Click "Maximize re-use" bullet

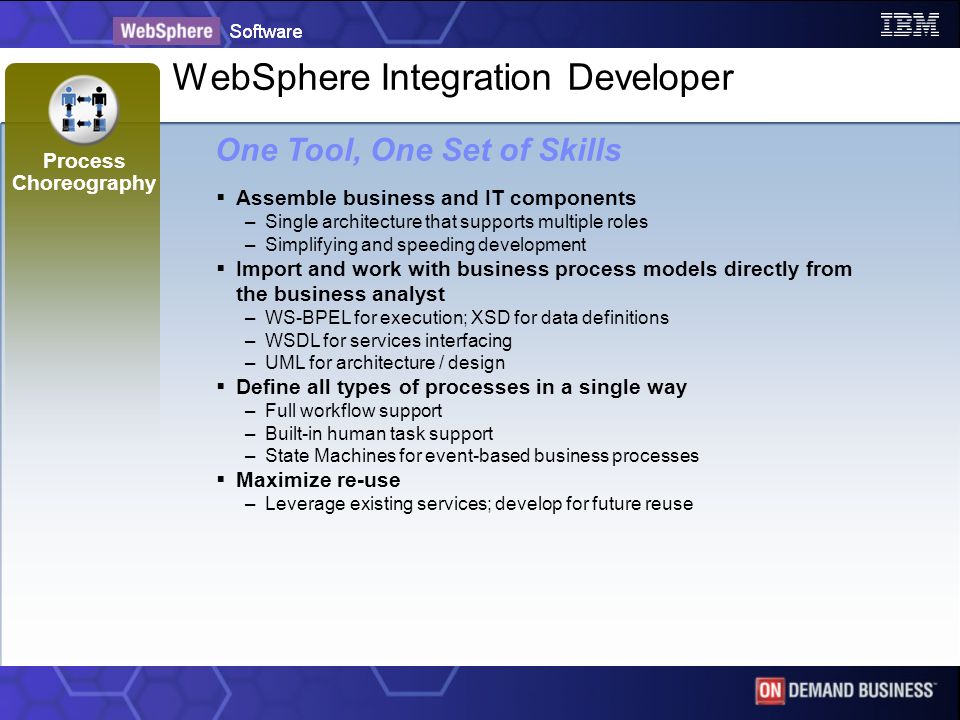click(x=318, y=480)
